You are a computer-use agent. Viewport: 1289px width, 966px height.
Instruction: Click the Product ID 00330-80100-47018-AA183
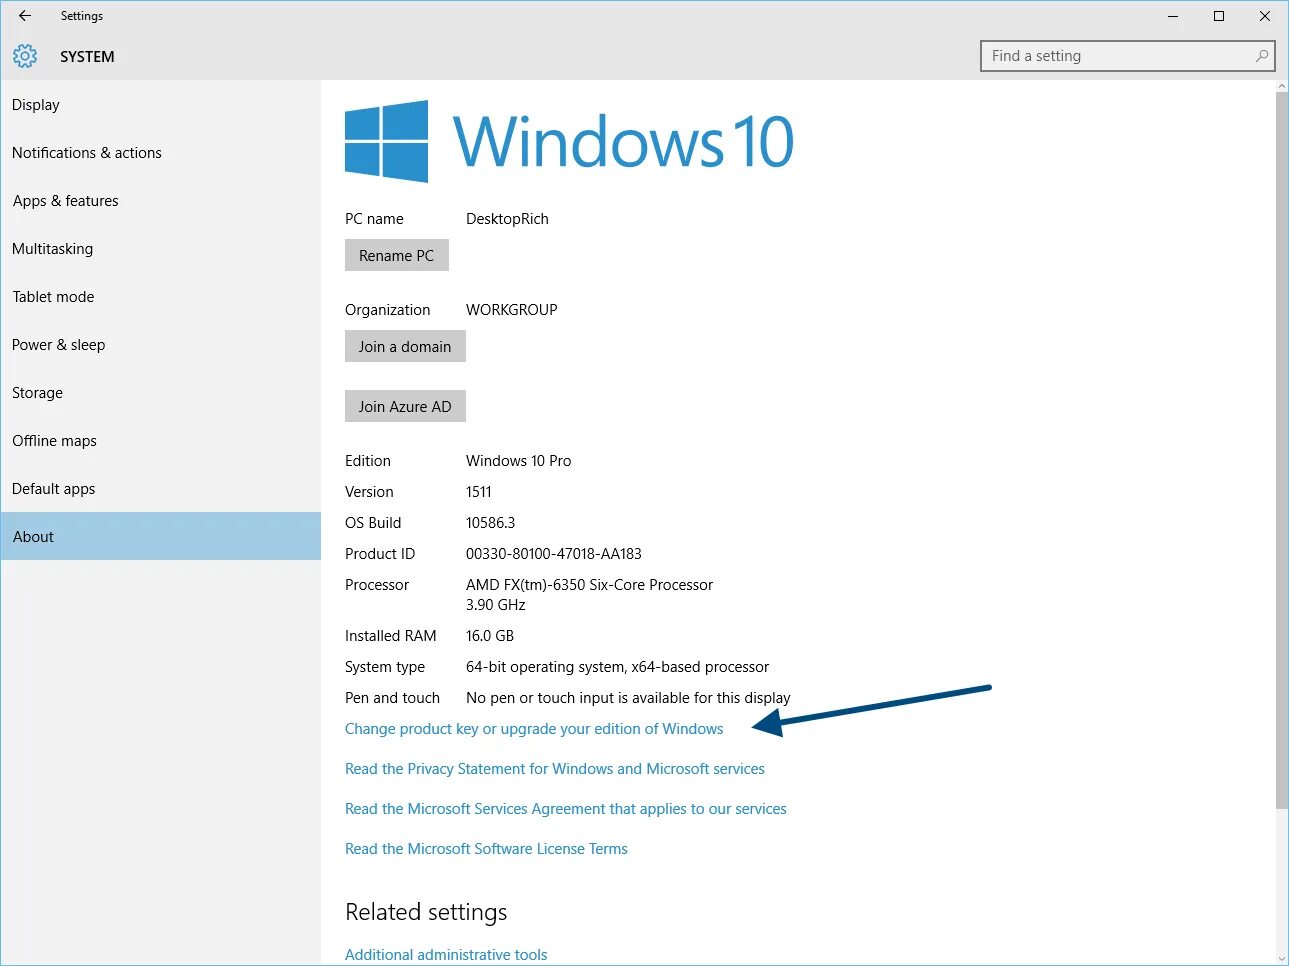(x=554, y=554)
